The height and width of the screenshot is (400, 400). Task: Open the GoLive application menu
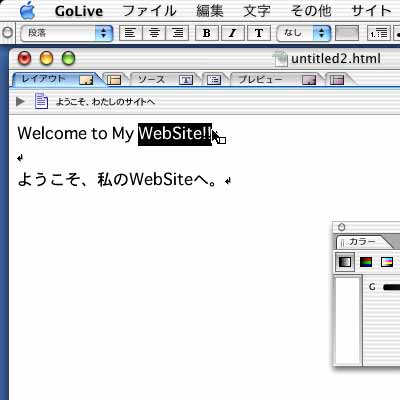click(79, 11)
